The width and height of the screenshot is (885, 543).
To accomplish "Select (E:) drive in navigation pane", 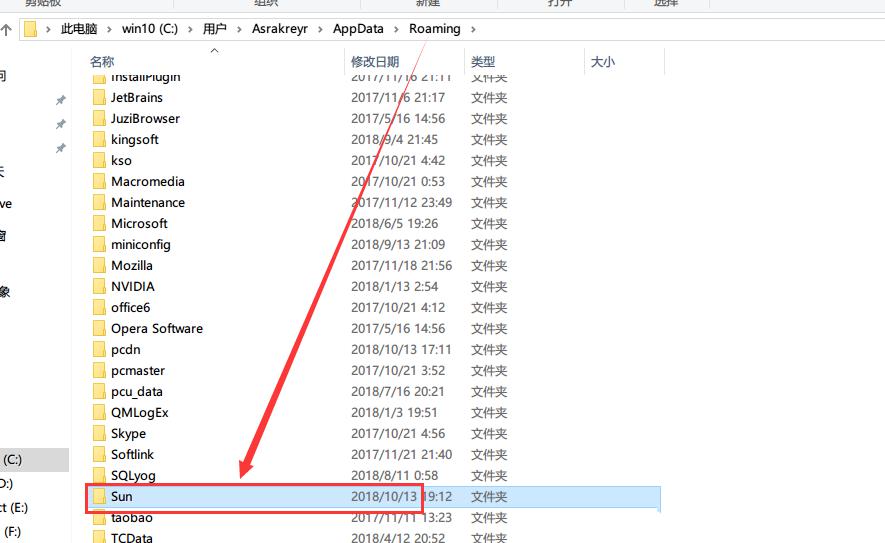I will point(15,507).
